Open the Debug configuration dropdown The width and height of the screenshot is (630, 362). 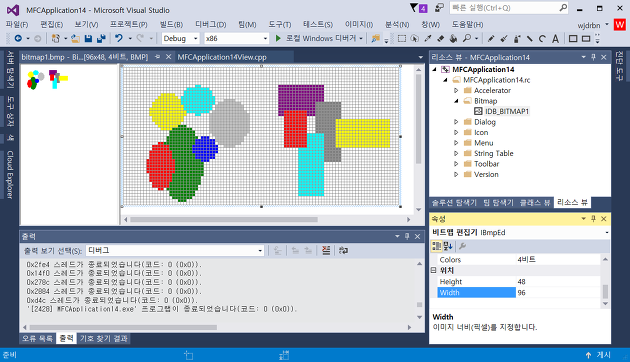(180, 38)
